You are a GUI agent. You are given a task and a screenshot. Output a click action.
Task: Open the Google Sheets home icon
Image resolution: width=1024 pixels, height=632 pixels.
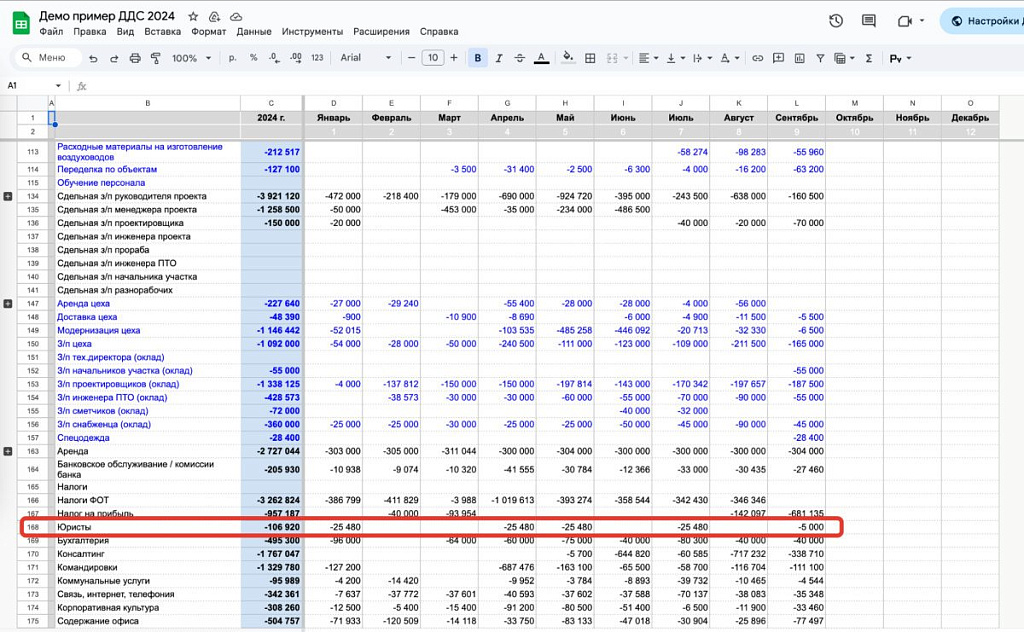click(x=21, y=23)
